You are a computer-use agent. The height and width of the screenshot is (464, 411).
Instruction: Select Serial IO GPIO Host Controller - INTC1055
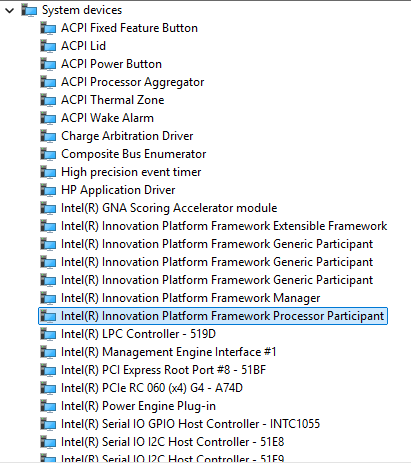click(190, 424)
